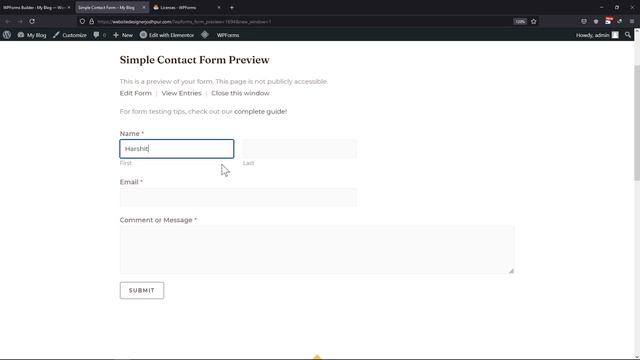Screen dimensions: 640x360
Task: Reset the 120% zoom level indicator
Action: (520, 21)
